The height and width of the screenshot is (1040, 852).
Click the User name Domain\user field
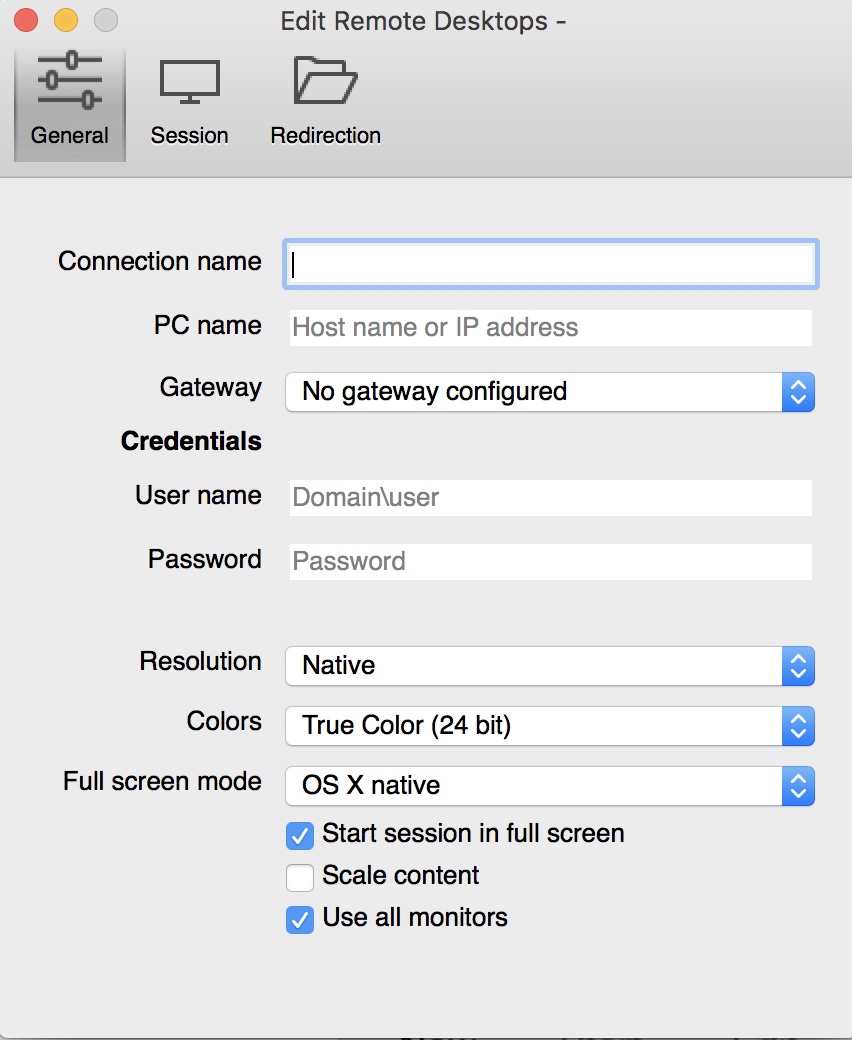[x=550, y=498]
